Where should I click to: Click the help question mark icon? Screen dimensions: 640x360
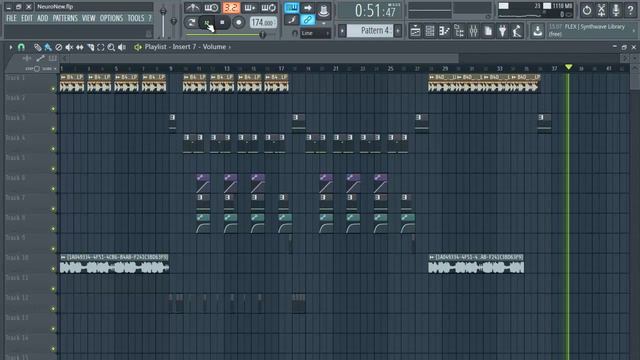pyautogui.click(x=630, y=11)
